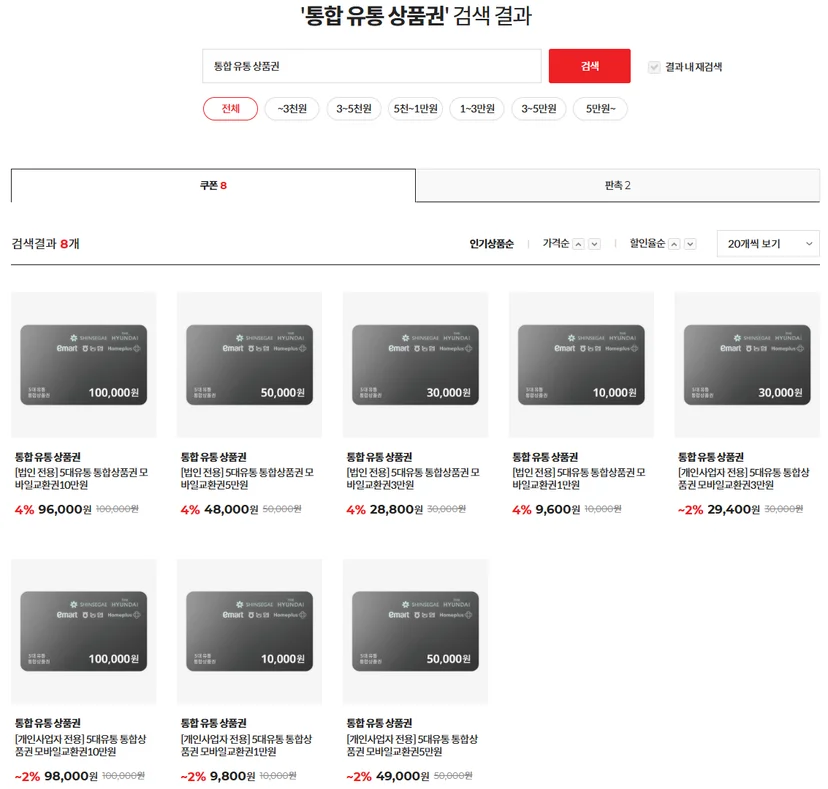Sort by price descending arrow

[x=595, y=244]
